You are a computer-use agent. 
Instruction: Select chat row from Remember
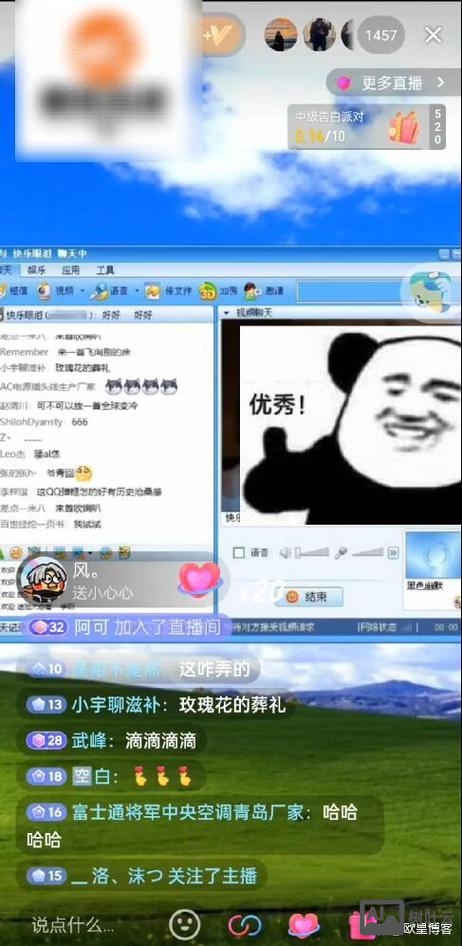[x=65, y=352]
